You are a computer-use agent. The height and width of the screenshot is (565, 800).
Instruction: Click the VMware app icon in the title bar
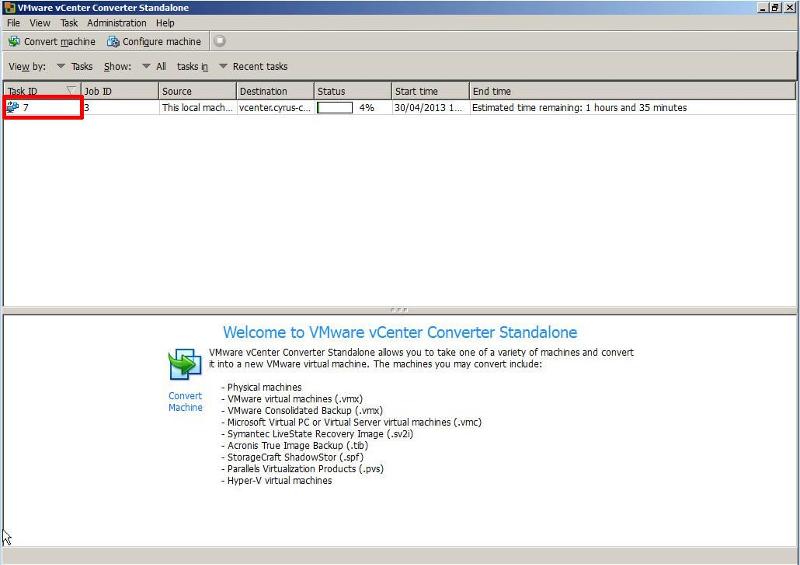[9, 8]
